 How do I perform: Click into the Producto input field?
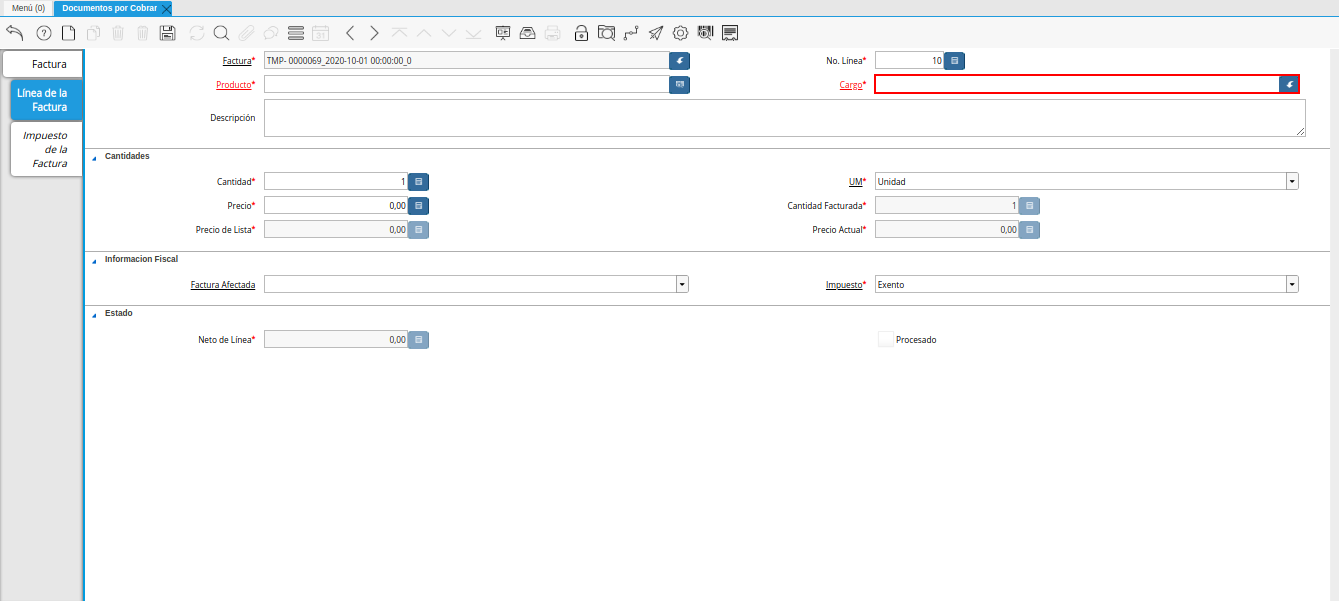[466, 85]
